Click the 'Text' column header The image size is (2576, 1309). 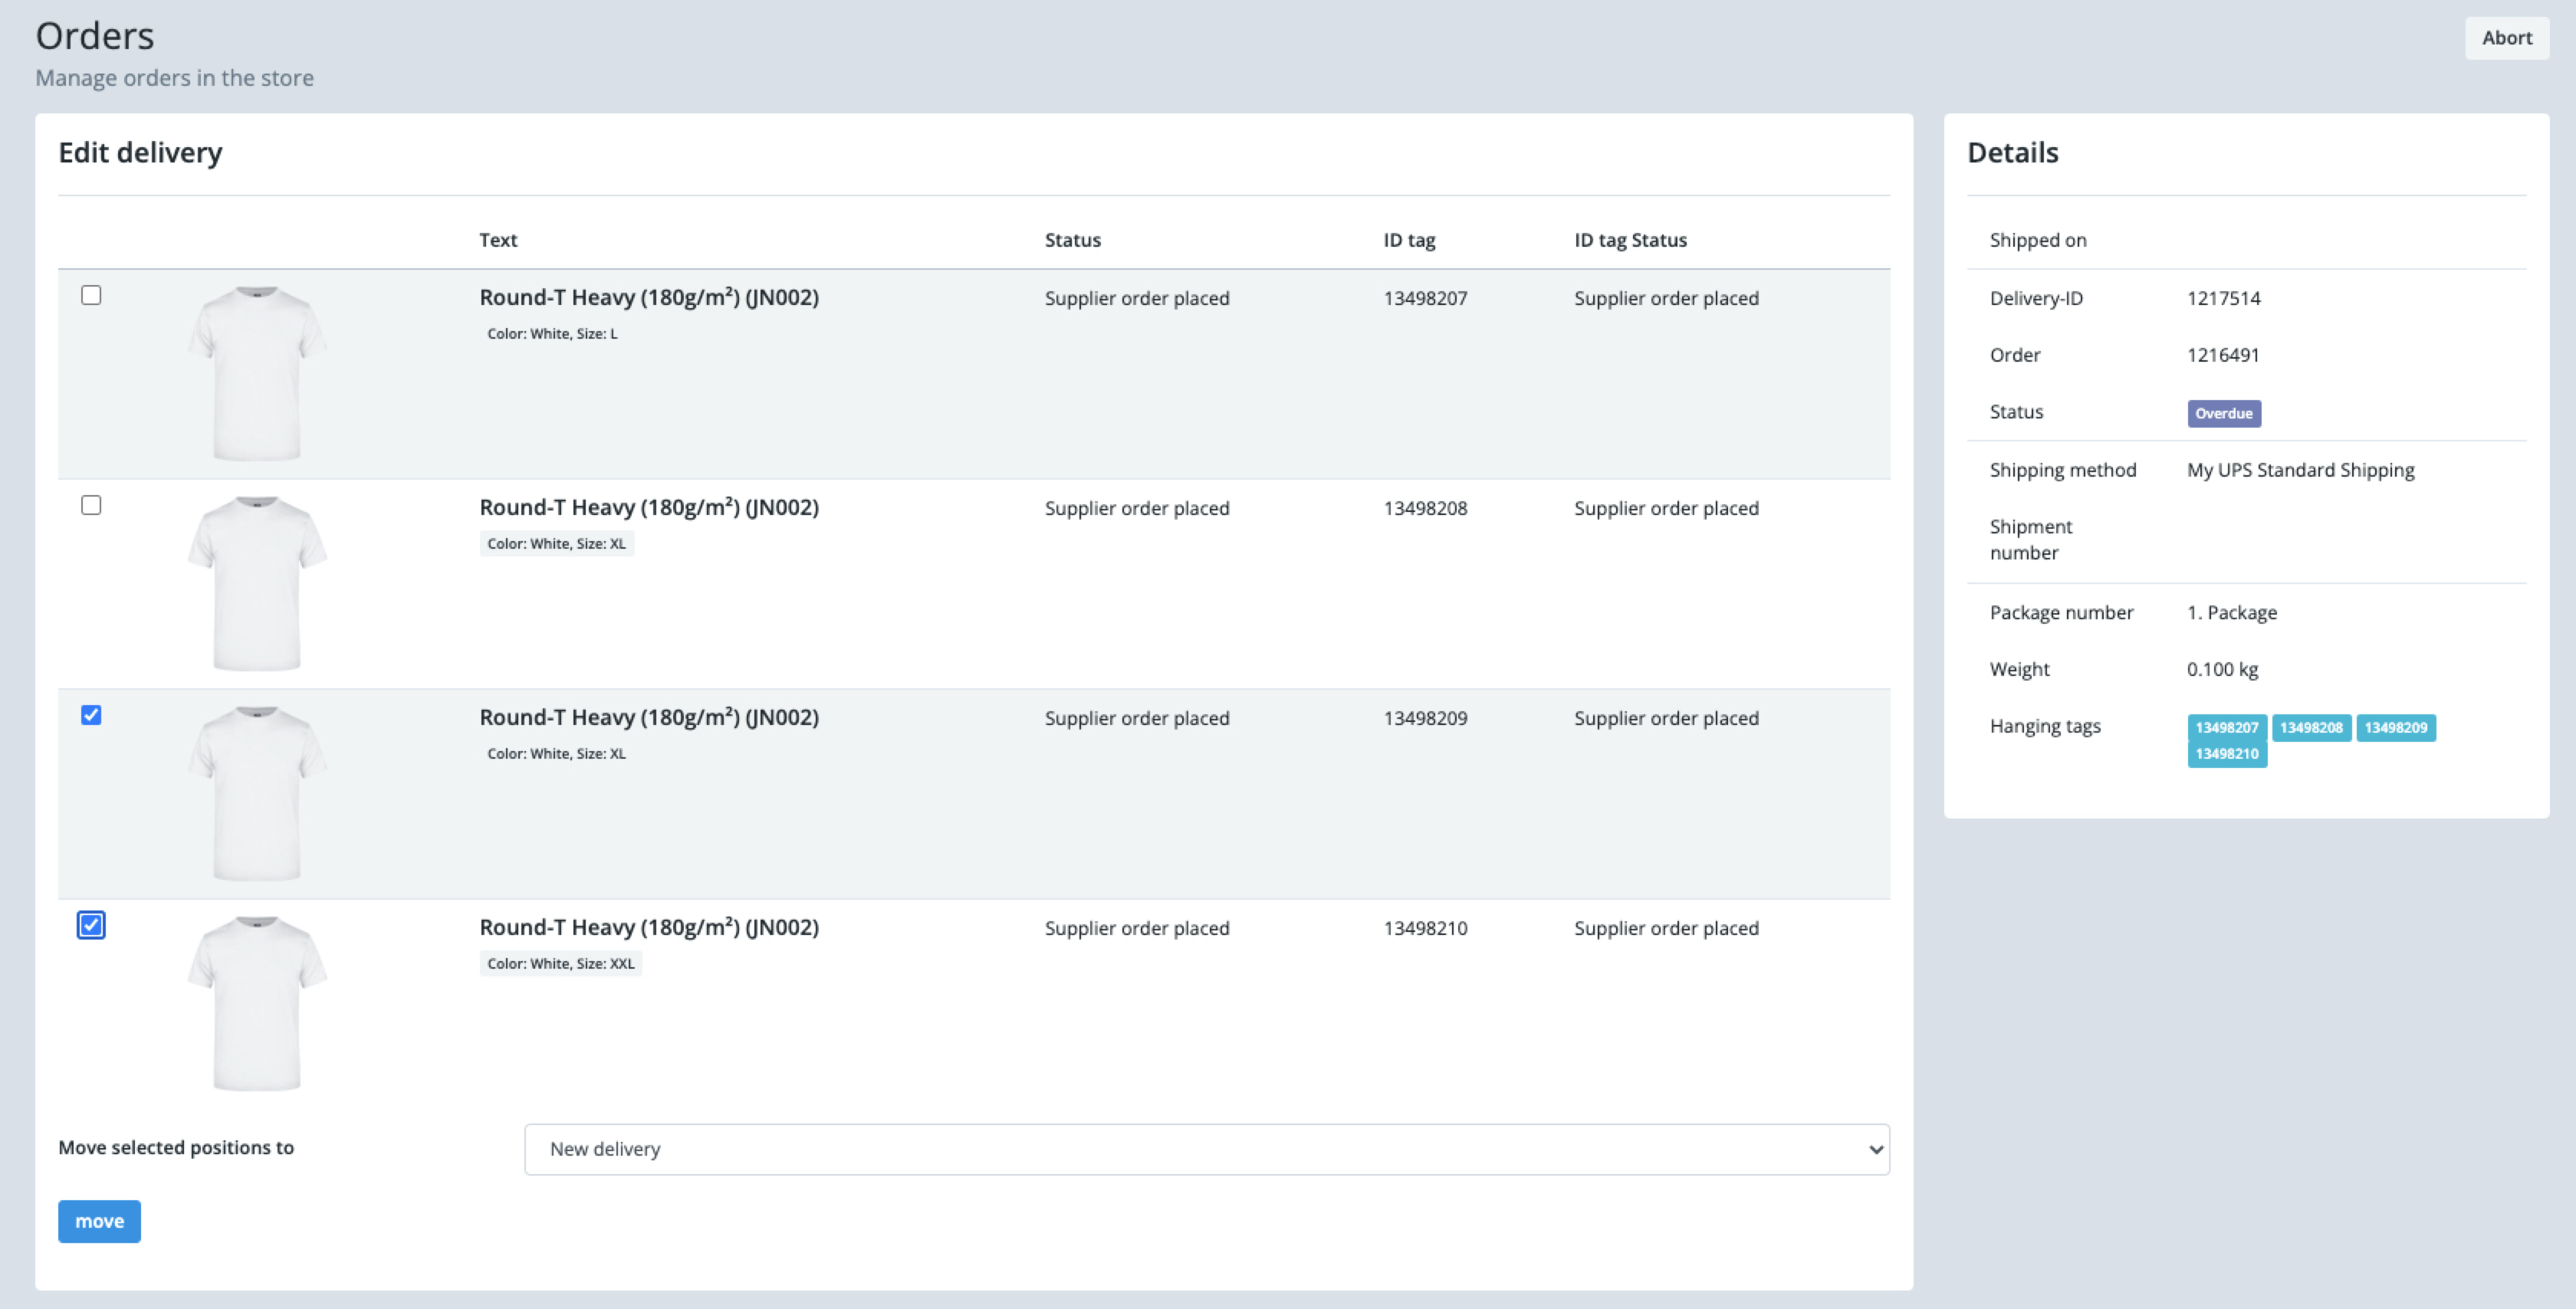(x=498, y=240)
